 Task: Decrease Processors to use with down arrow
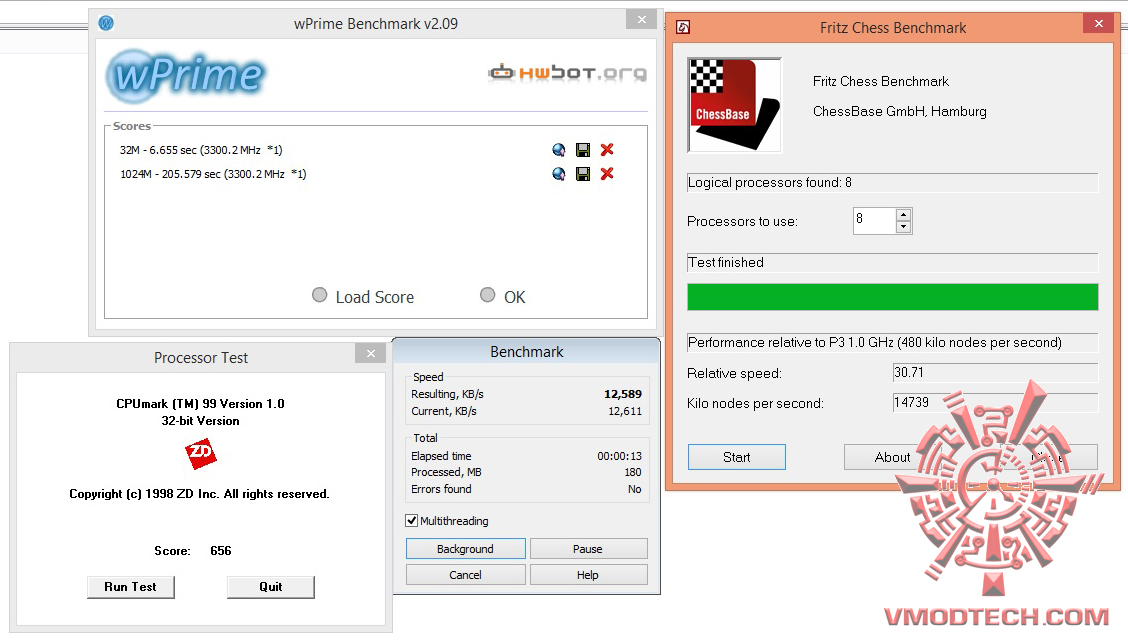click(904, 227)
